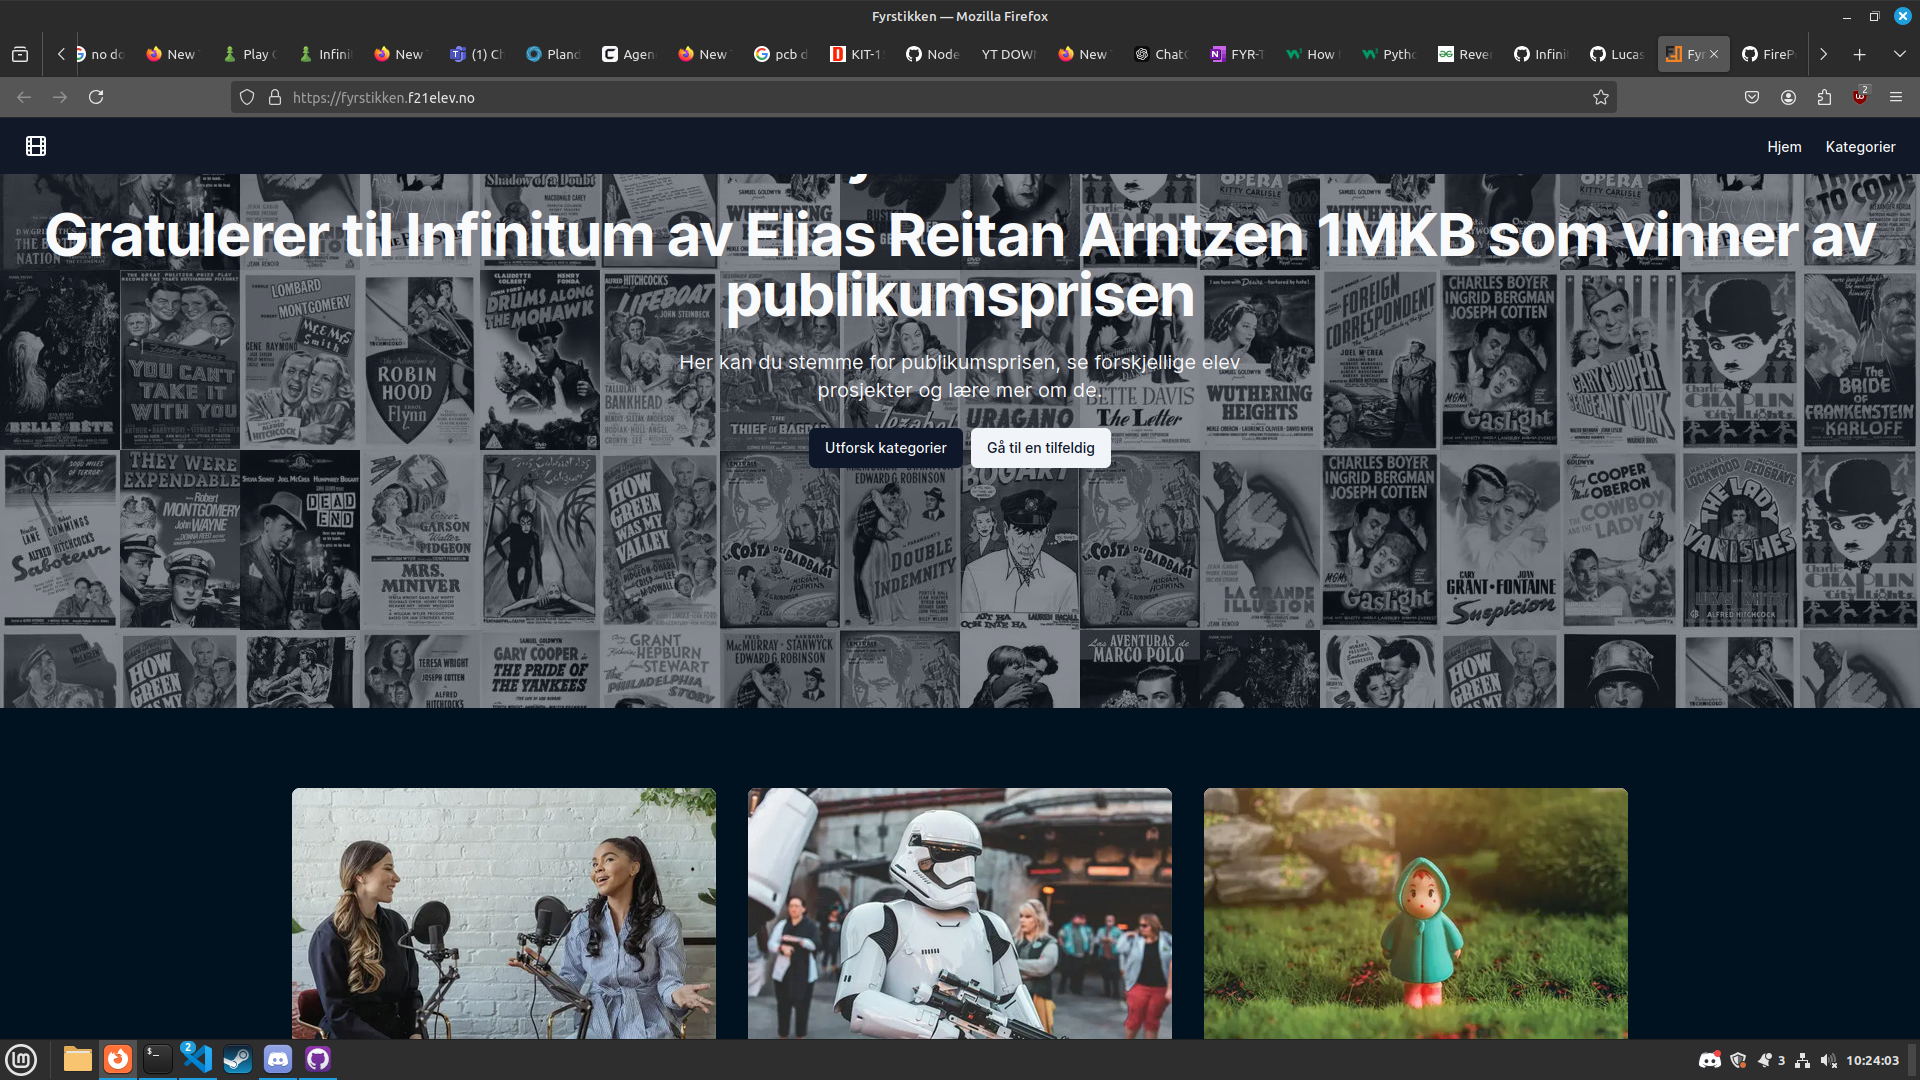Switch to the 'Pytho' W3Schools tab
Screen dimensions: 1920x1080
[x=1390, y=54]
